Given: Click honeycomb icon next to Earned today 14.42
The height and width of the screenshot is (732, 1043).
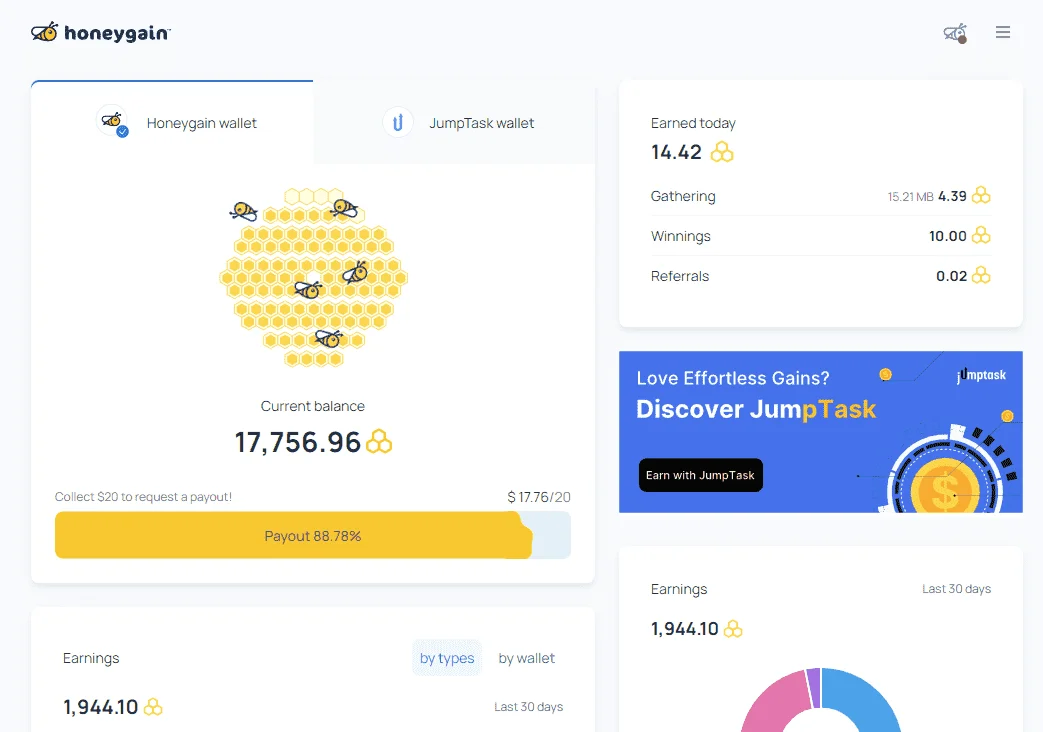Looking at the screenshot, I should pyautogui.click(x=722, y=152).
